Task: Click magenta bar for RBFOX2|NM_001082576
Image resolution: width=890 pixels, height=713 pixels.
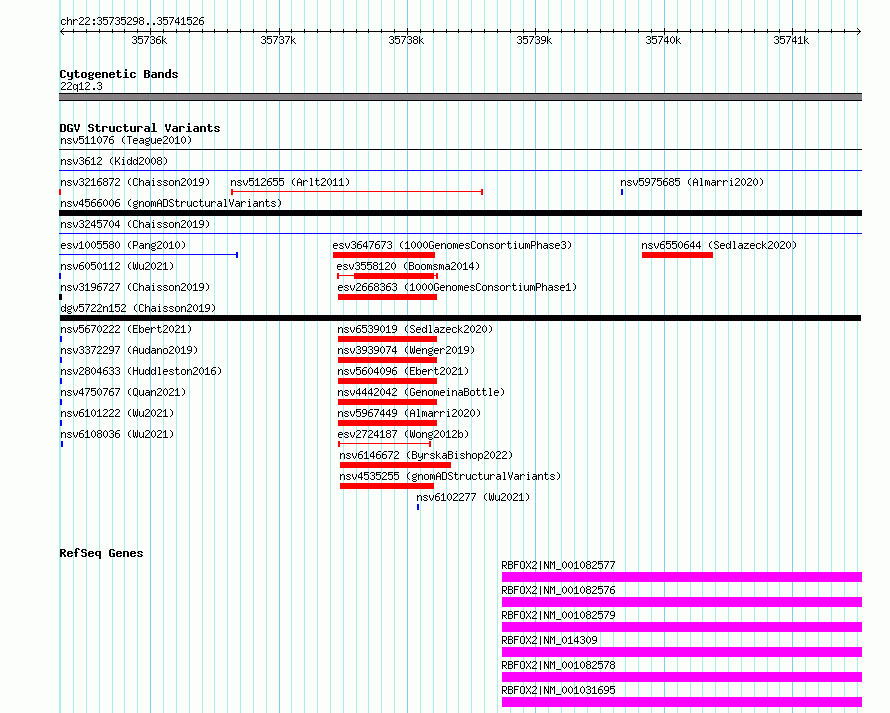Action: point(682,602)
